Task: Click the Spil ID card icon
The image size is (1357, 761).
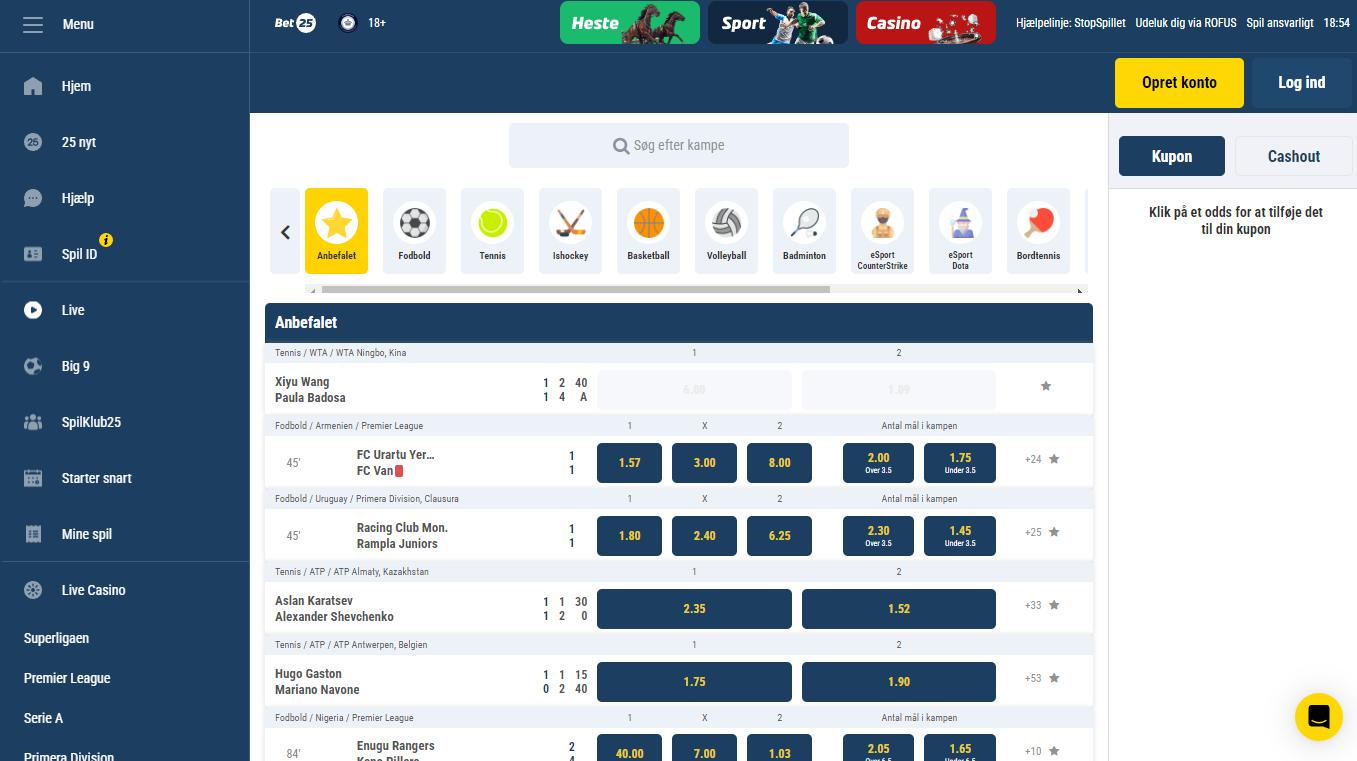Action: point(33,254)
